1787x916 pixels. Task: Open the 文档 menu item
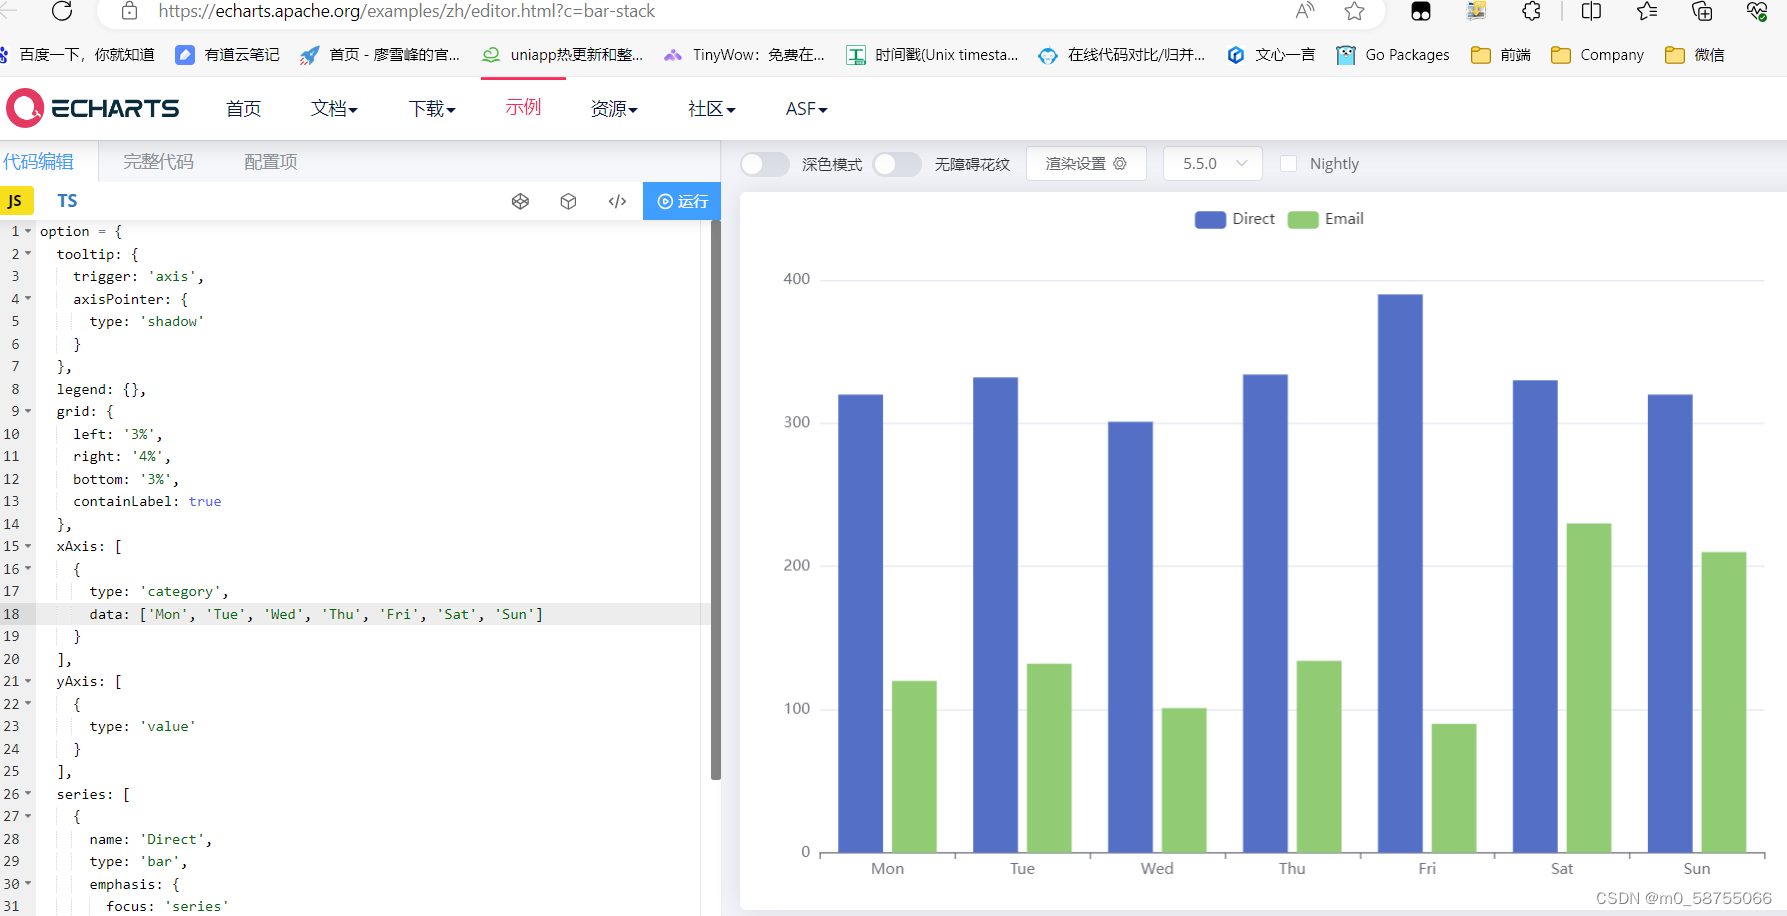[334, 108]
